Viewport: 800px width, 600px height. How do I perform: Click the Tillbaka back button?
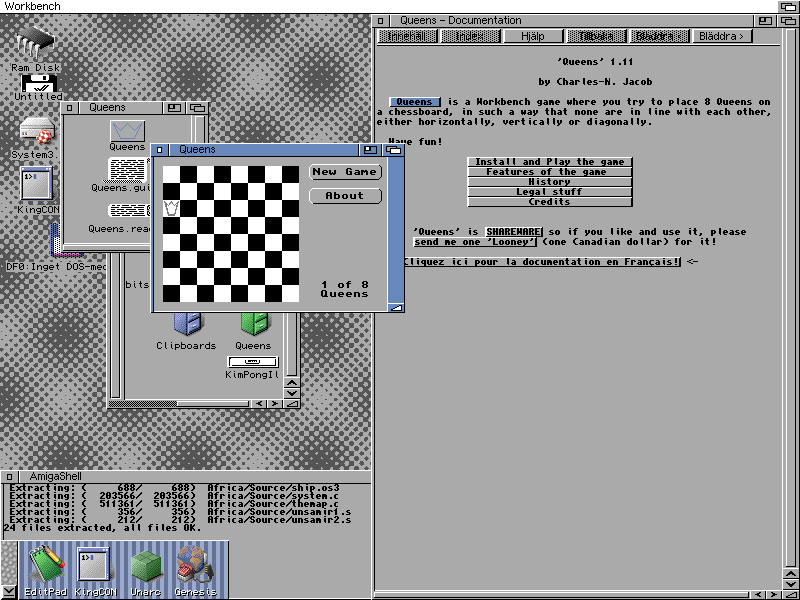(x=596, y=36)
